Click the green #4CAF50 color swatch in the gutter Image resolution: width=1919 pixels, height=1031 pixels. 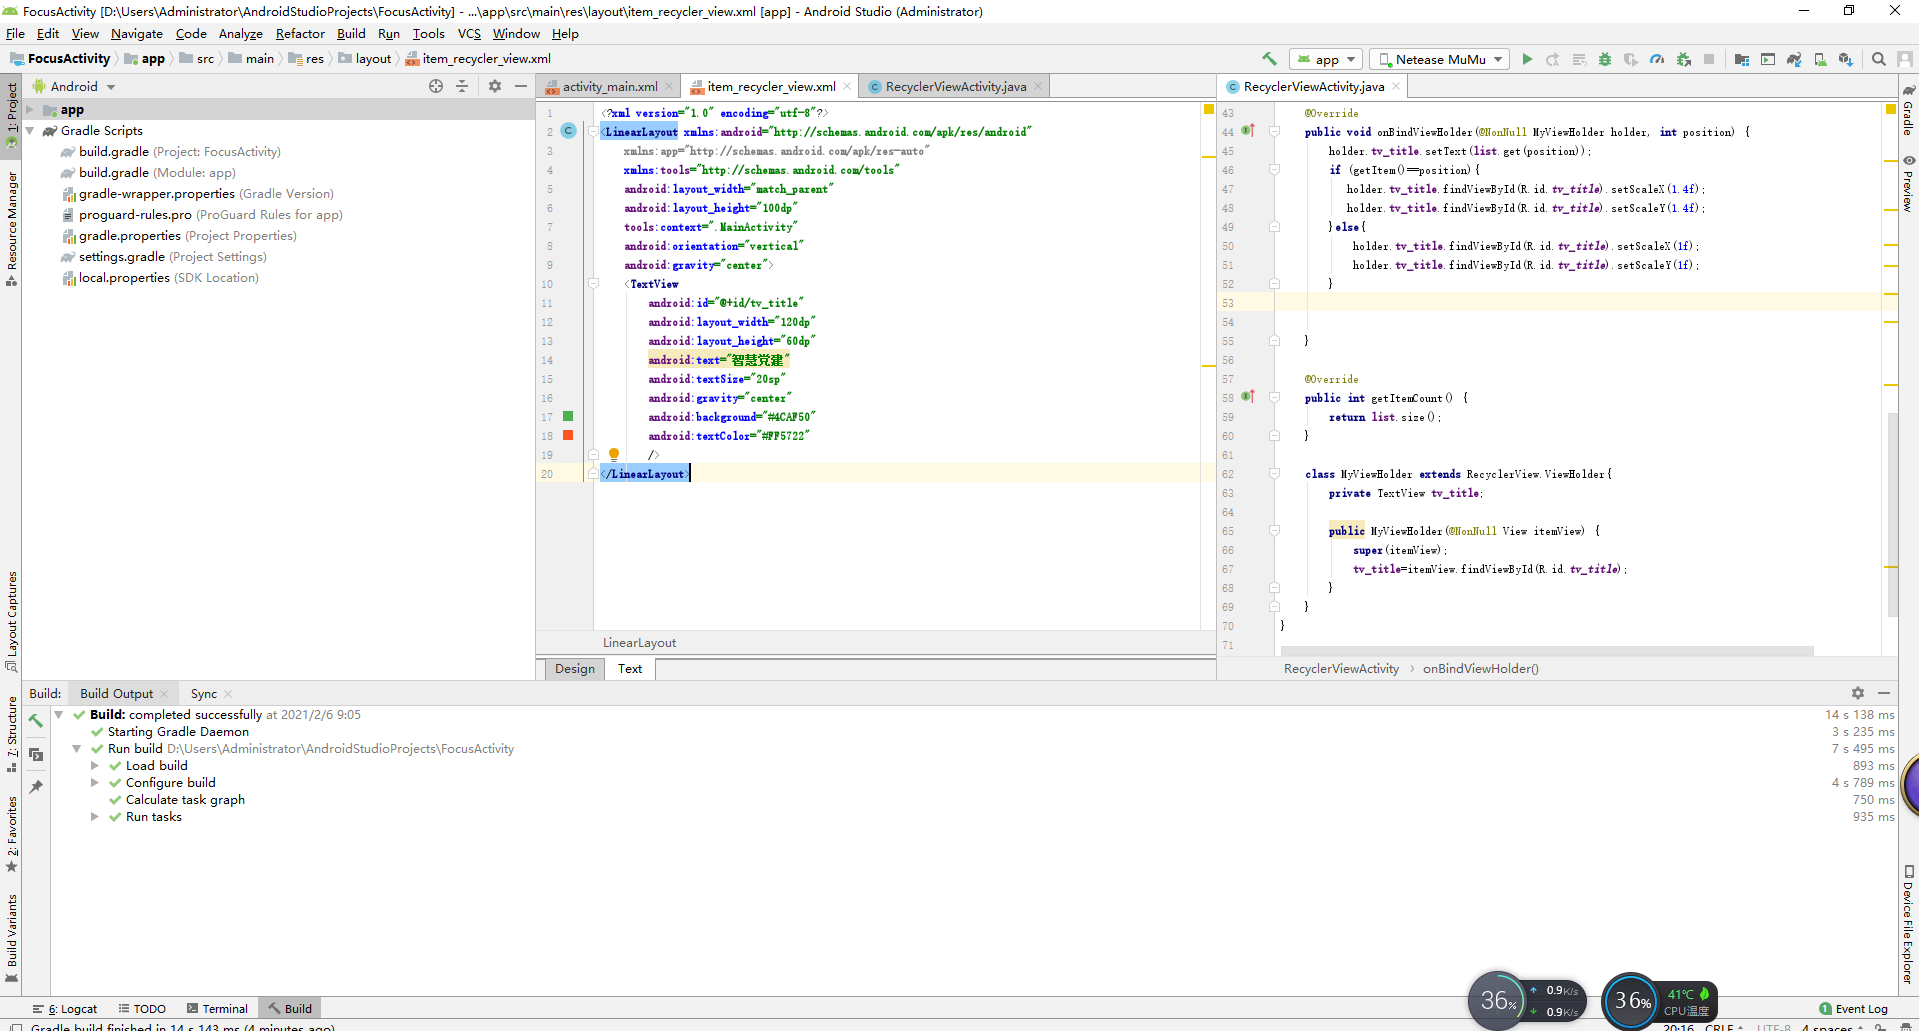pyautogui.click(x=568, y=416)
